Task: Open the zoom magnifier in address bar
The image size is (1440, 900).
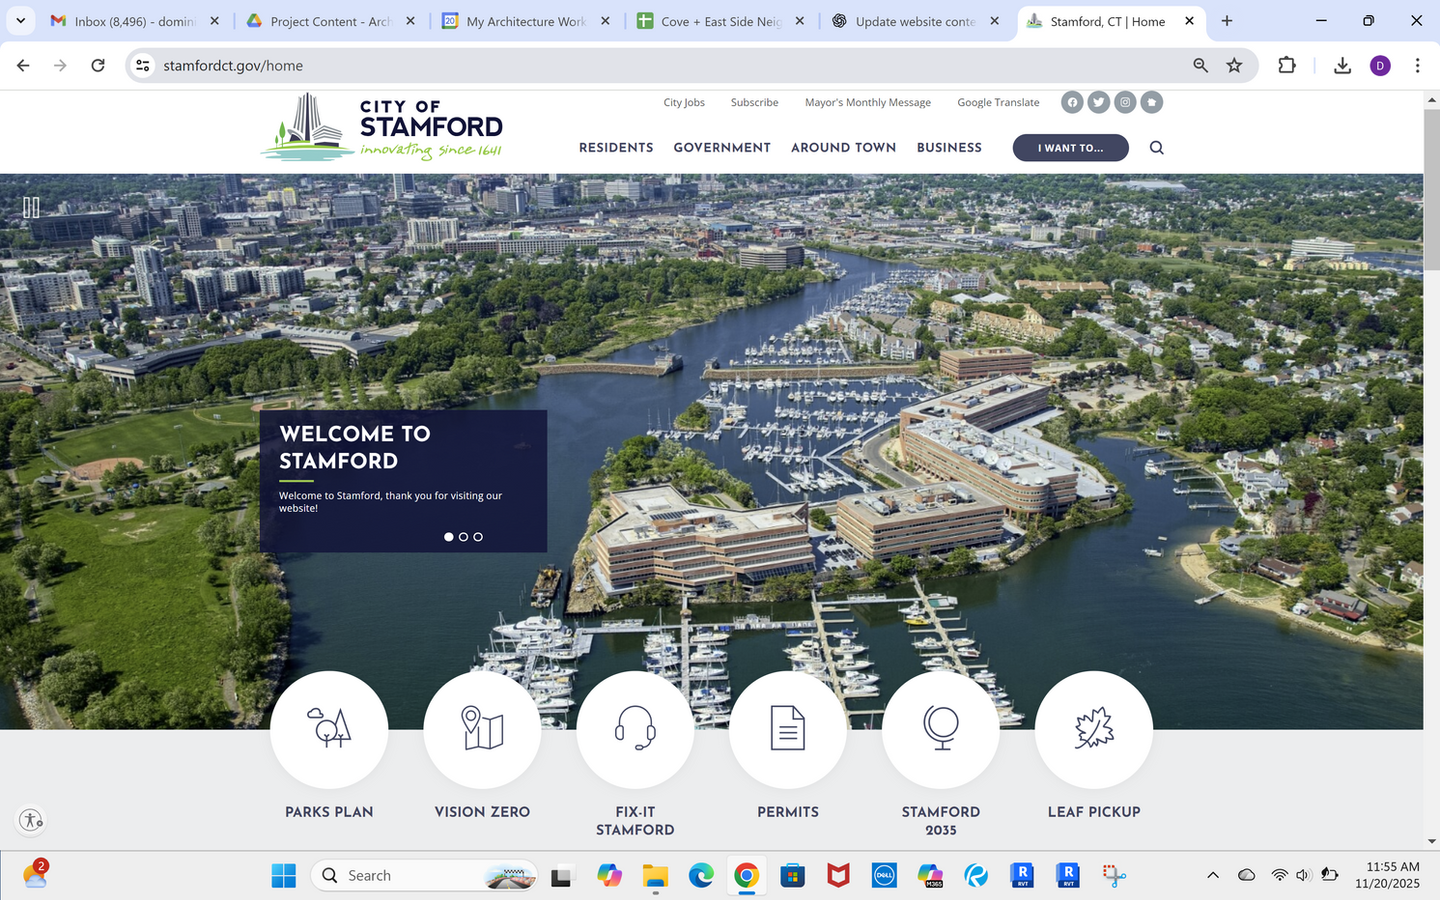Action: [1200, 65]
